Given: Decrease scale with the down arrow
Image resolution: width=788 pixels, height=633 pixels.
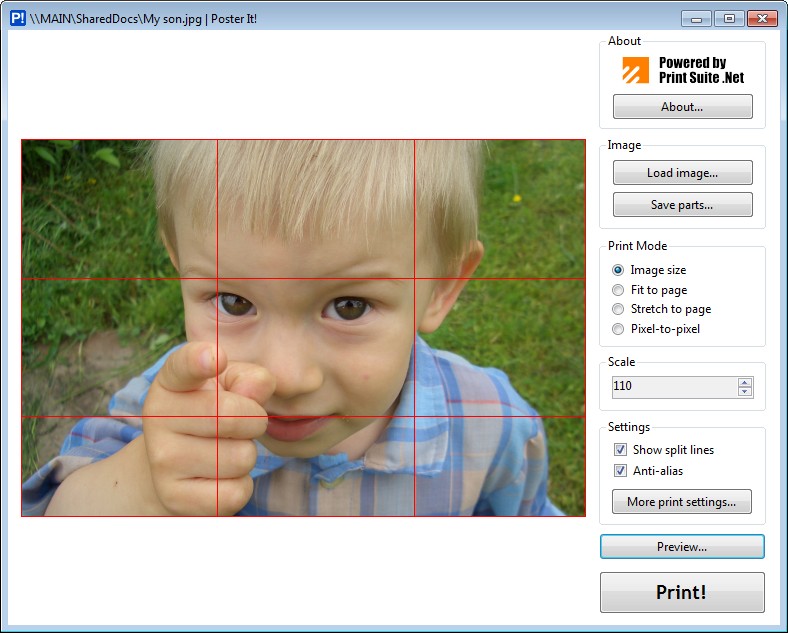Looking at the screenshot, I should pos(744,392).
